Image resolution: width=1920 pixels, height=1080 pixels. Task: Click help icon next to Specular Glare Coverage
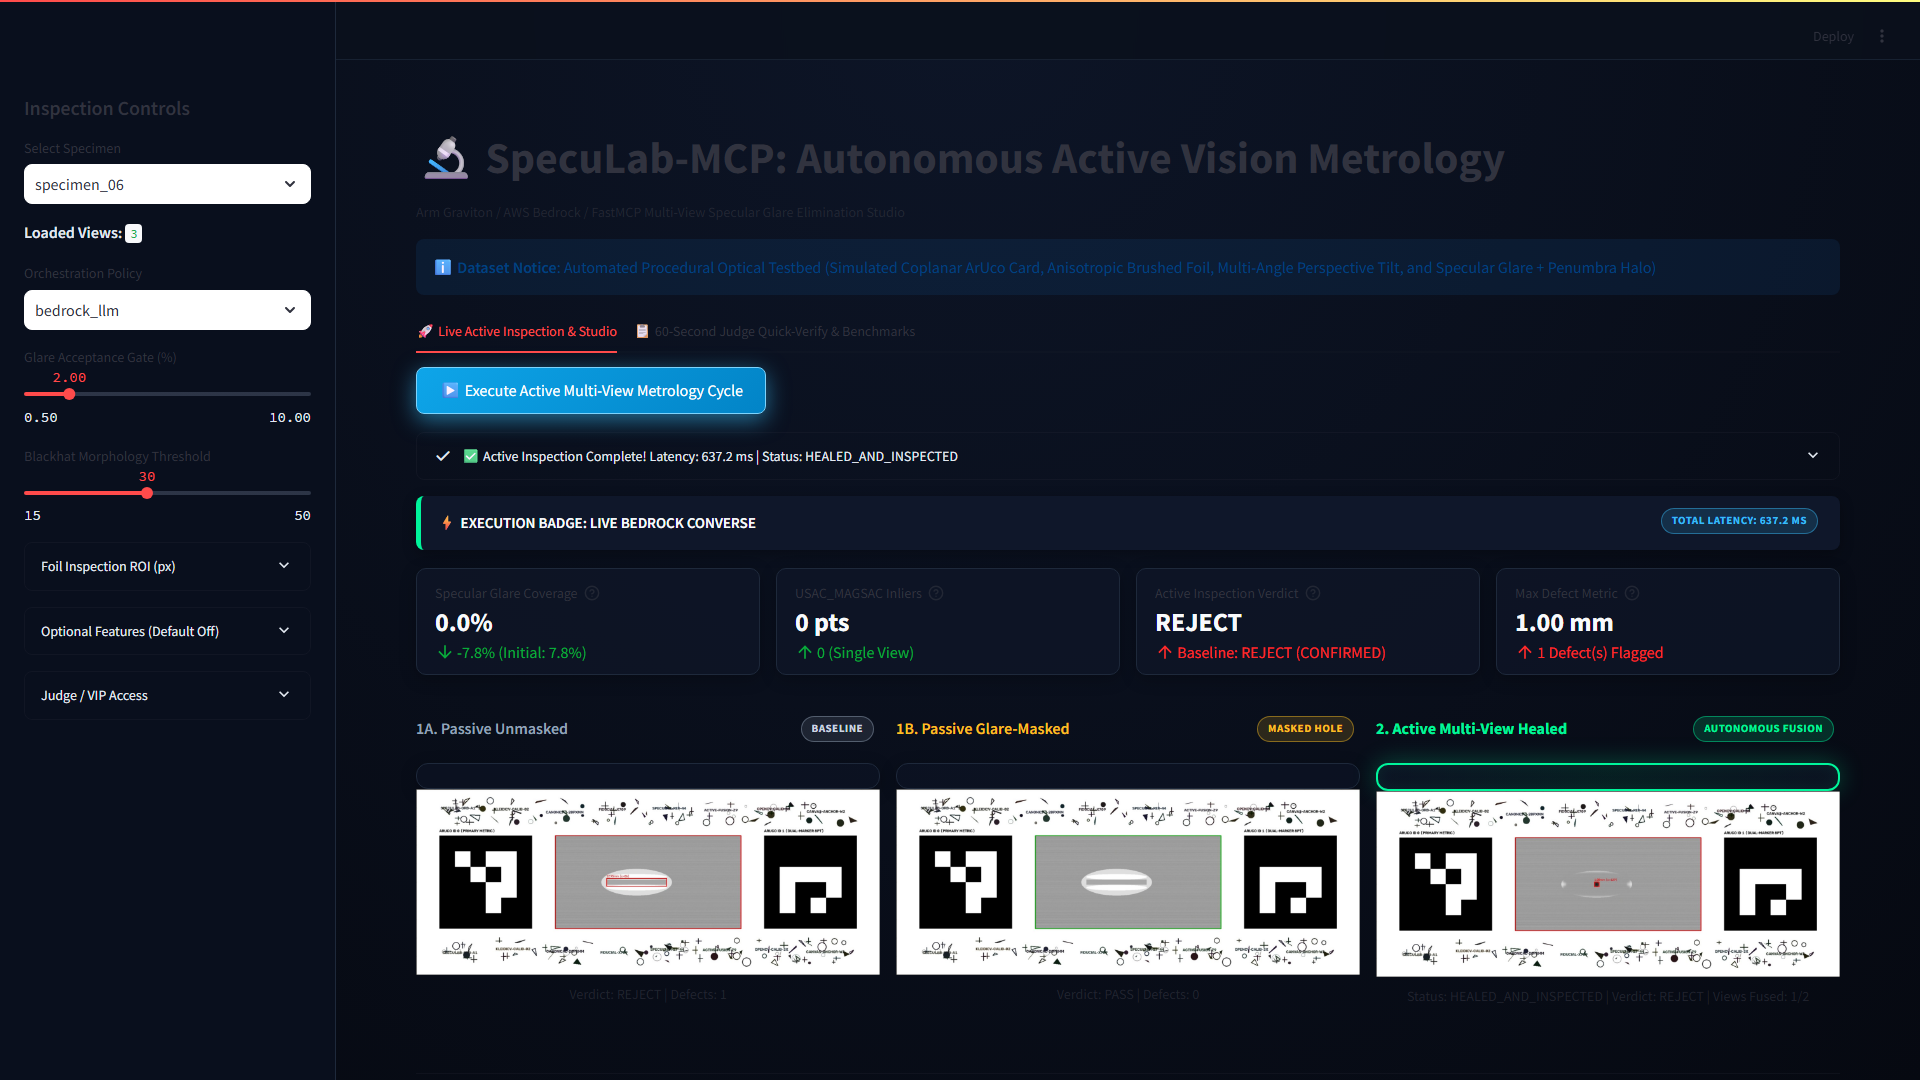592,593
